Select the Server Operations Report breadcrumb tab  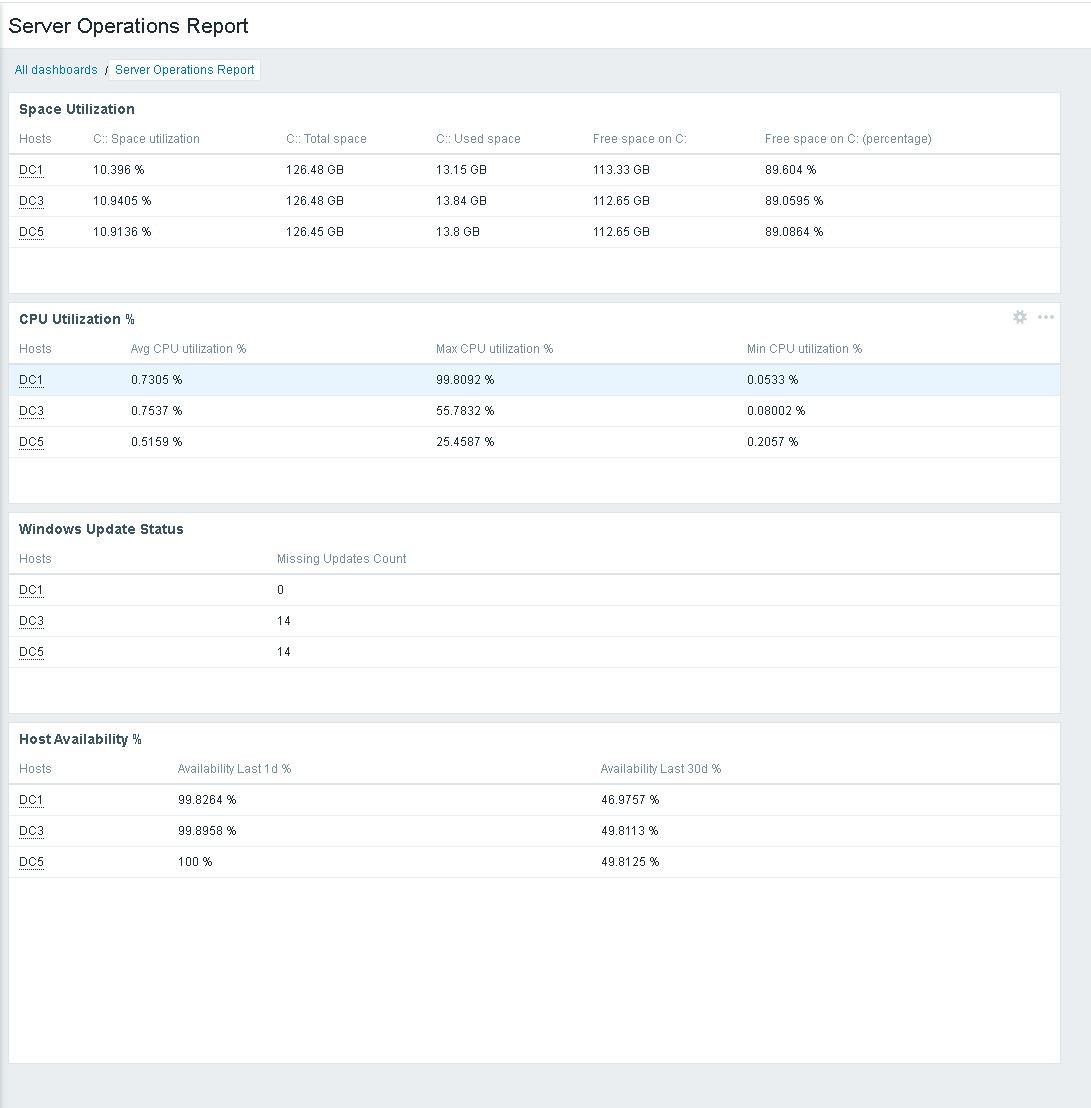click(x=185, y=69)
